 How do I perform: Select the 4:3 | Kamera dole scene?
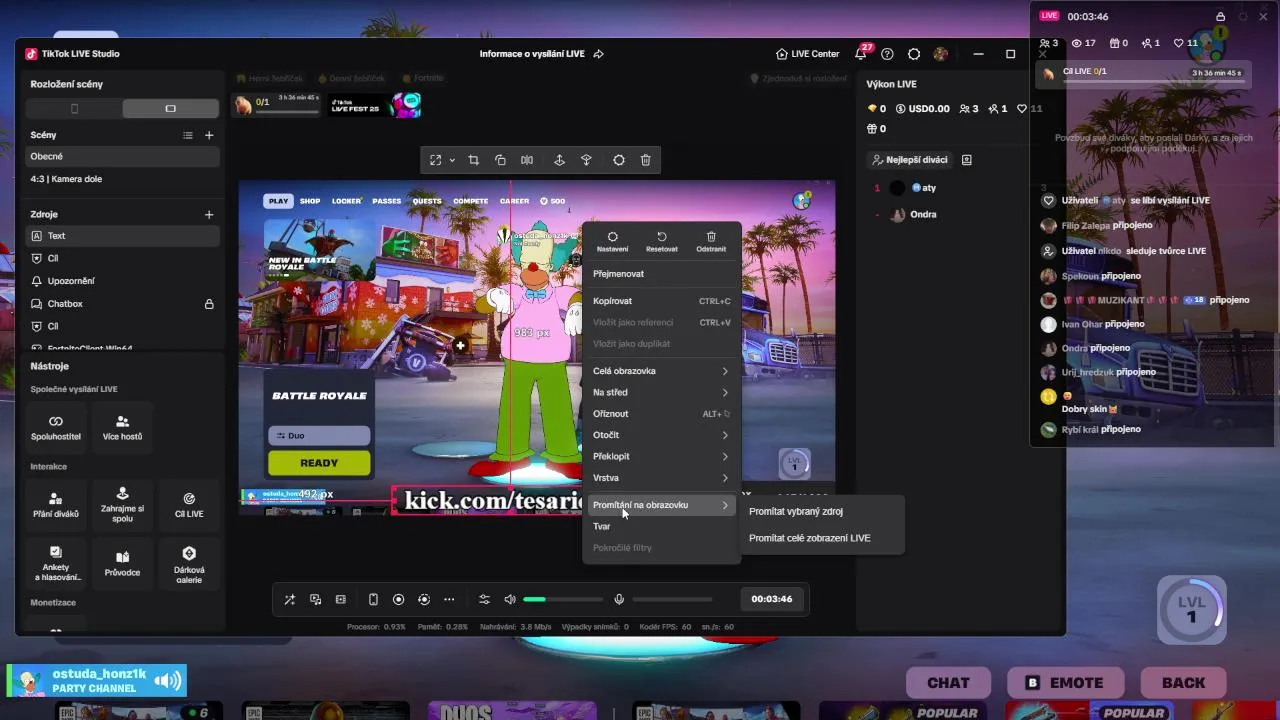122,179
